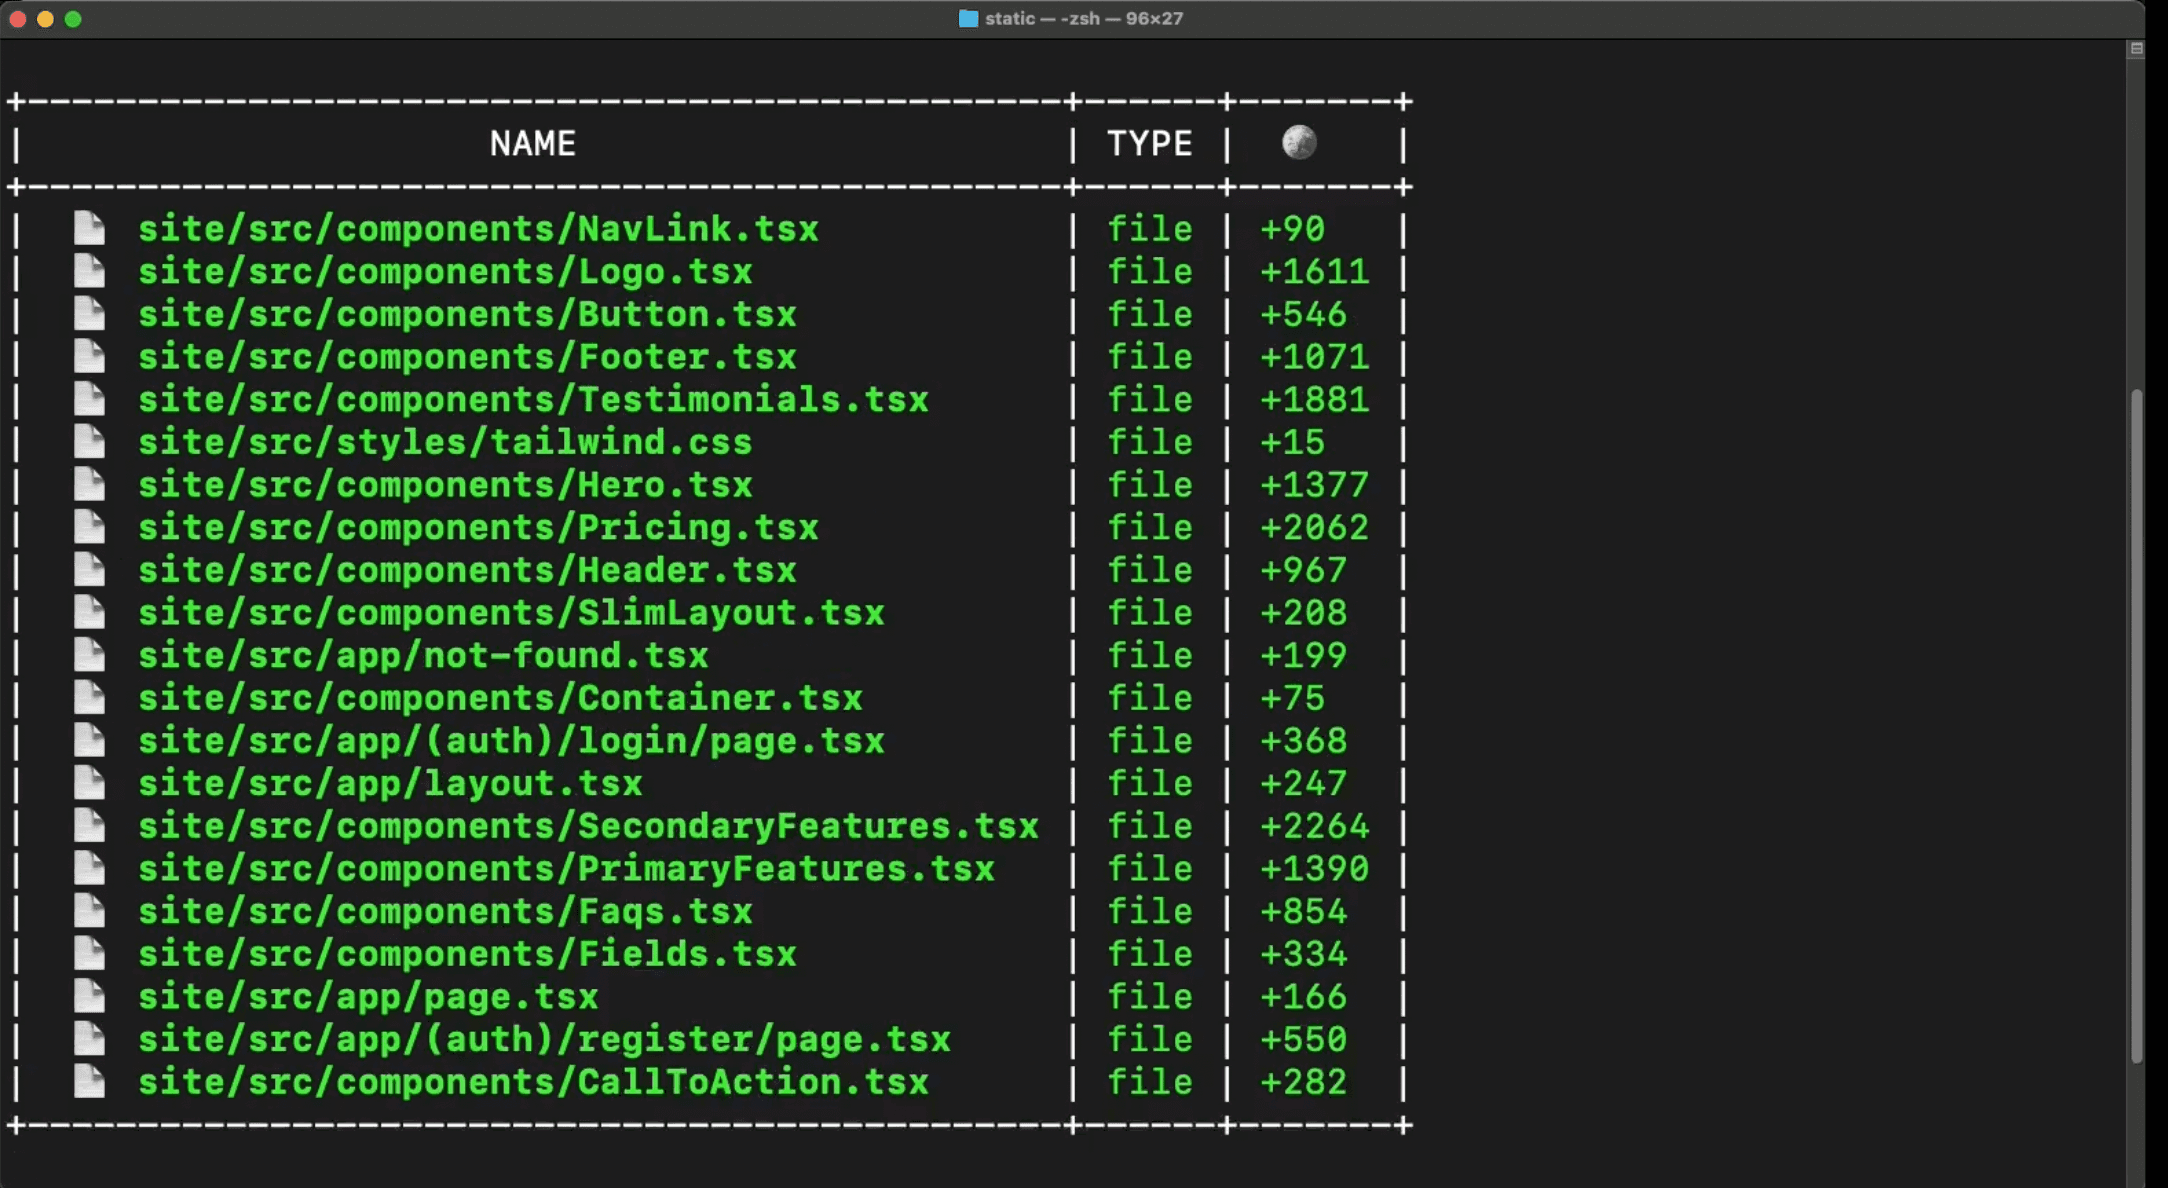Image resolution: width=2168 pixels, height=1188 pixels.
Task: Click the scroll indicator icon at top right
Action: [2136, 48]
